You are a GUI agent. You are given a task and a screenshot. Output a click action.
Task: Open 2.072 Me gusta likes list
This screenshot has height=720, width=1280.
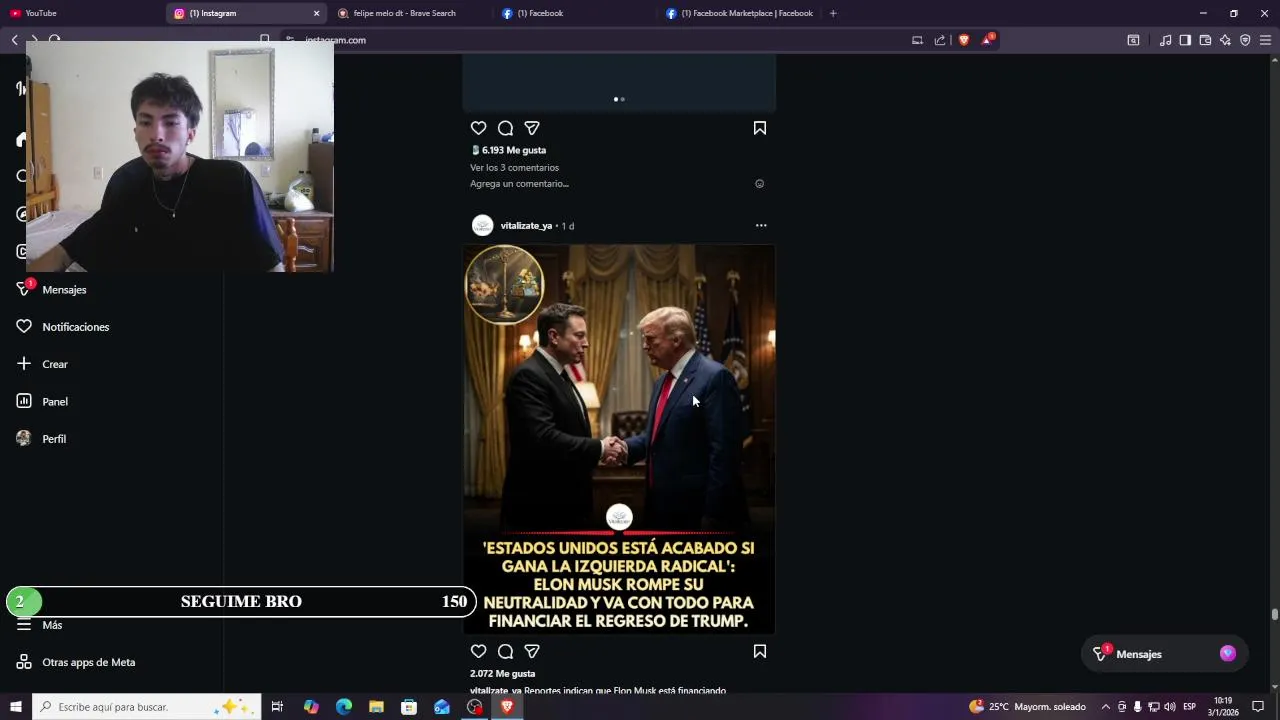coord(502,674)
